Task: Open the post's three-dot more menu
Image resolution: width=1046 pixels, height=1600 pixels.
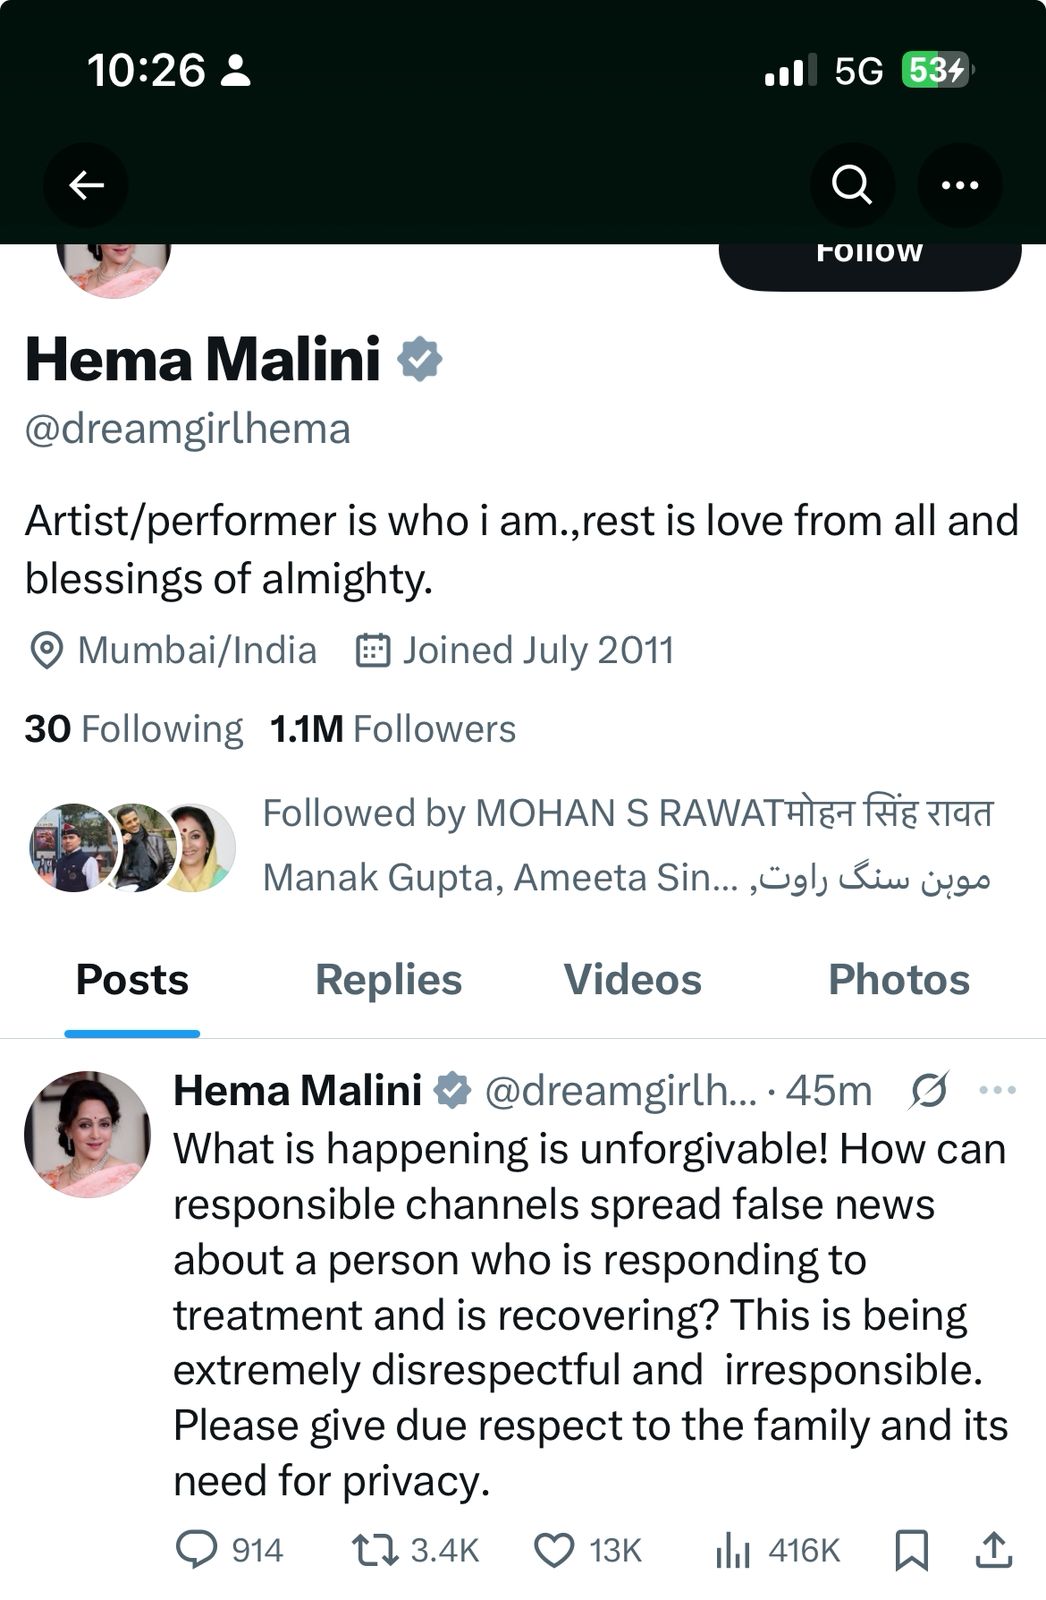Action: (998, 1090)
